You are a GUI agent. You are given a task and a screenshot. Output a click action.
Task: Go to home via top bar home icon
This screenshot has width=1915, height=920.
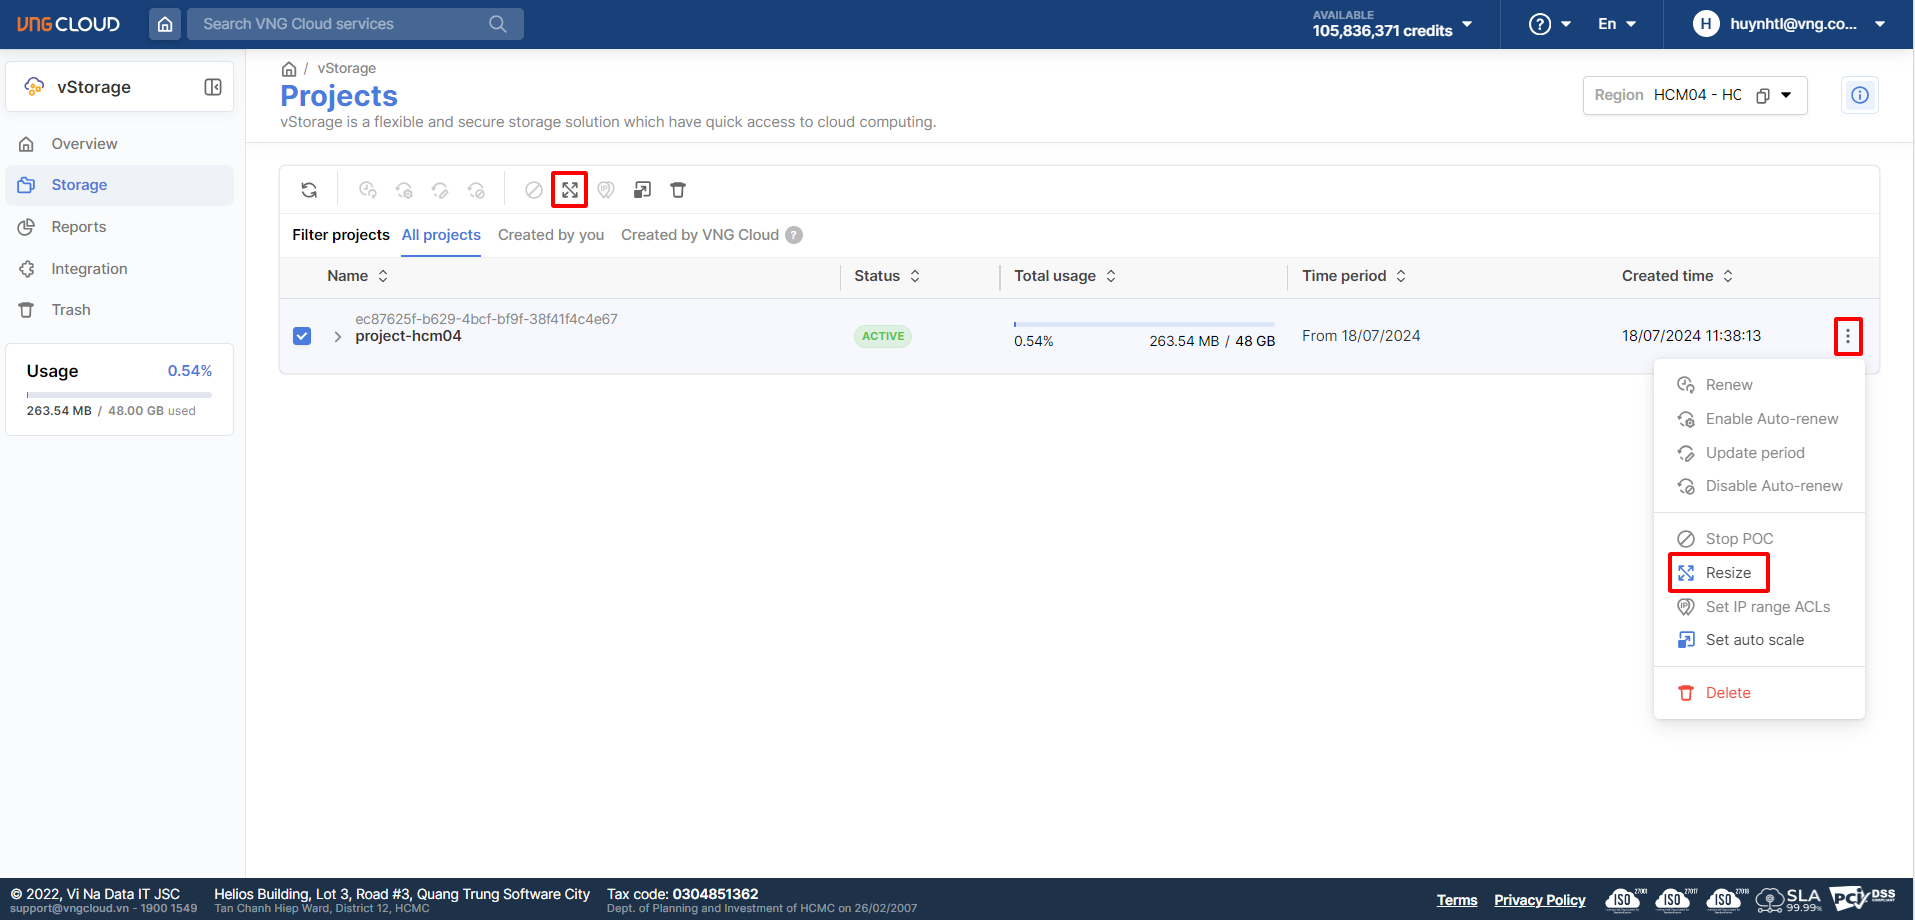[x=165, y=24]
